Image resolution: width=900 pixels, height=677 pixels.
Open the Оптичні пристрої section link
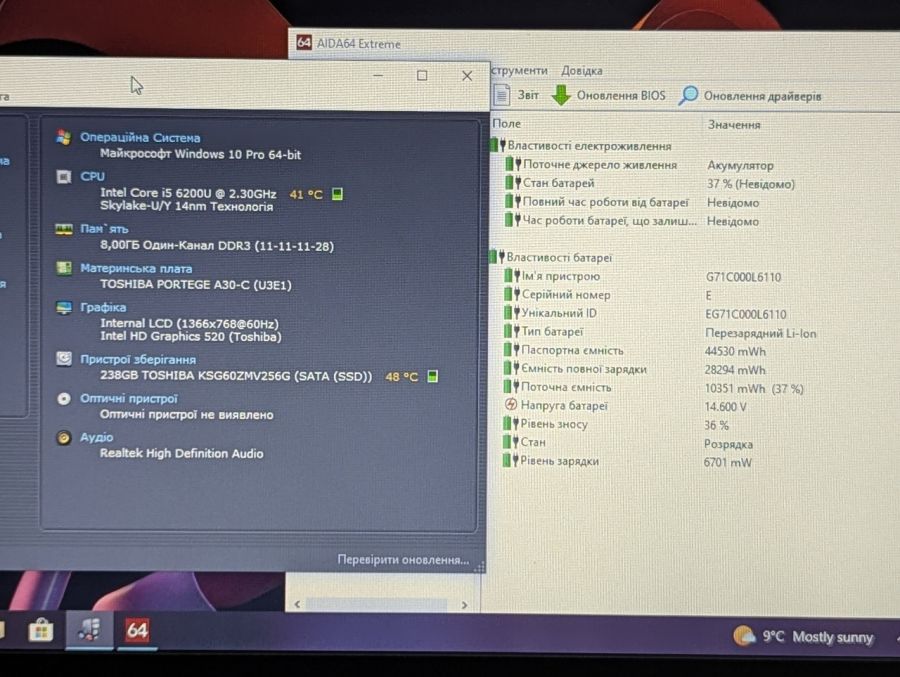click(129, 399)
